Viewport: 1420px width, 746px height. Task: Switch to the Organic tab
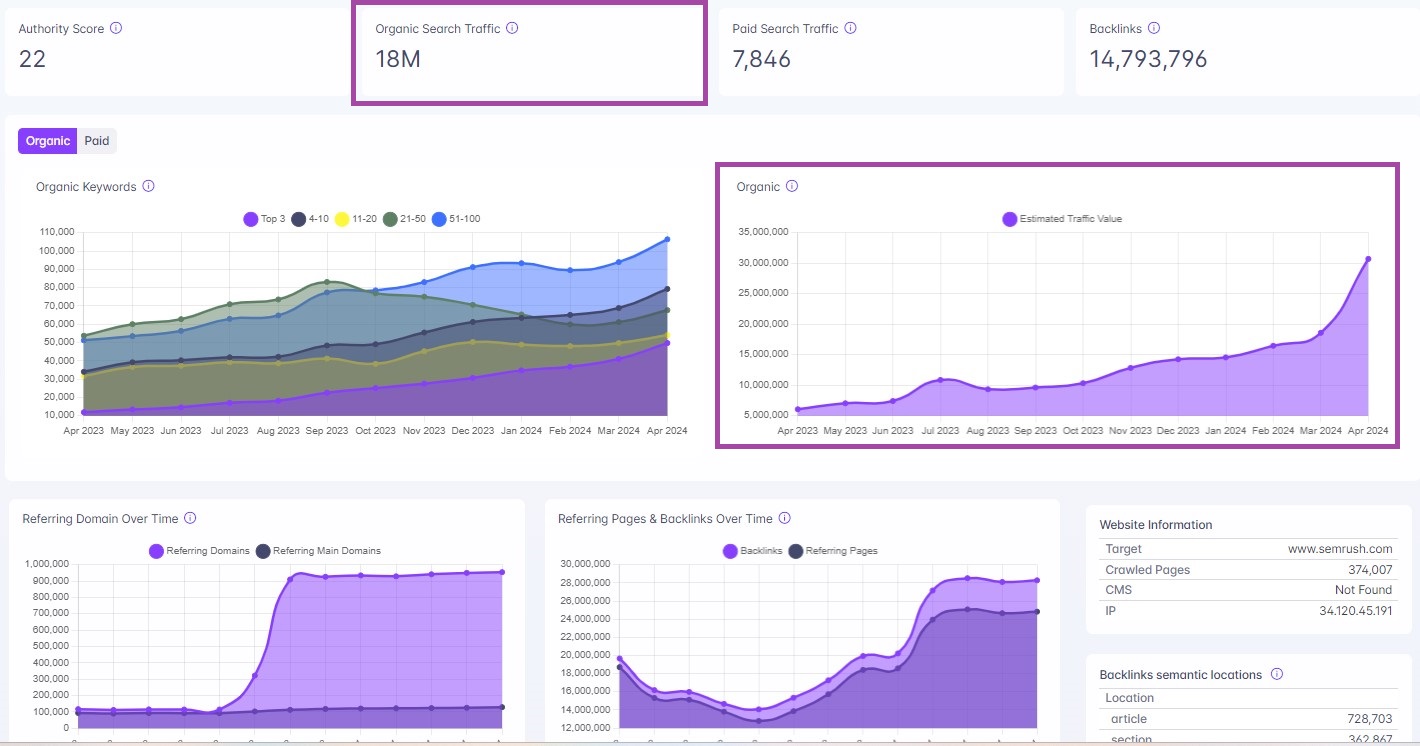[x=48, y=141]
